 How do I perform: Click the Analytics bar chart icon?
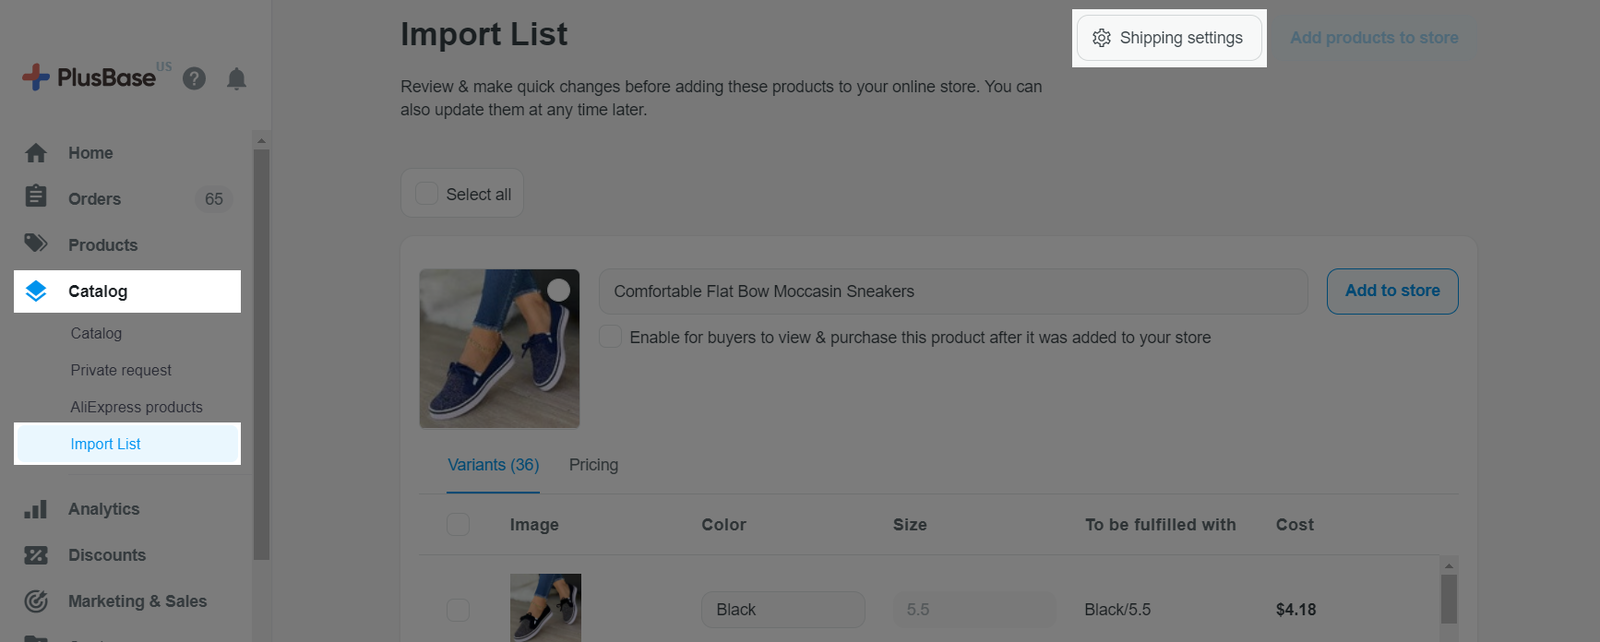[36, 509]
